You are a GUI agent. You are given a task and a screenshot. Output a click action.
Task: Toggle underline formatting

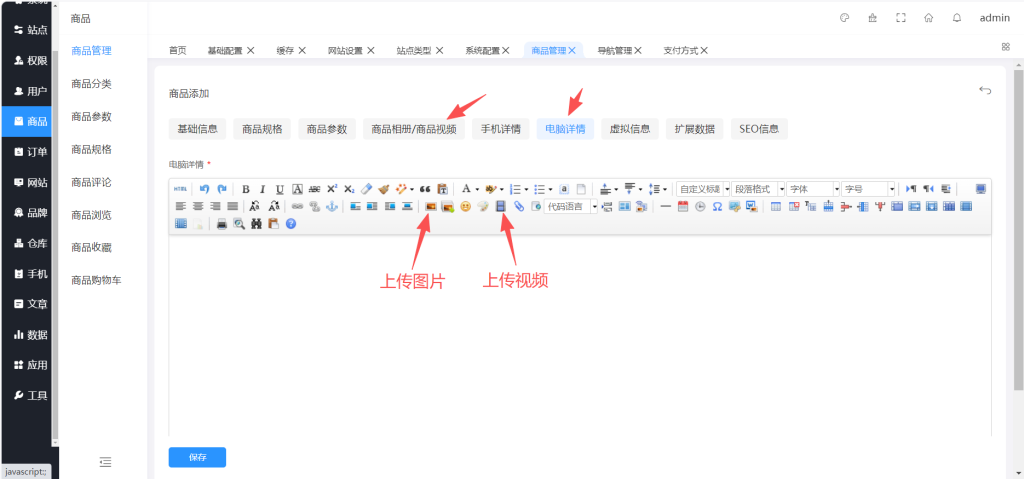280,190
